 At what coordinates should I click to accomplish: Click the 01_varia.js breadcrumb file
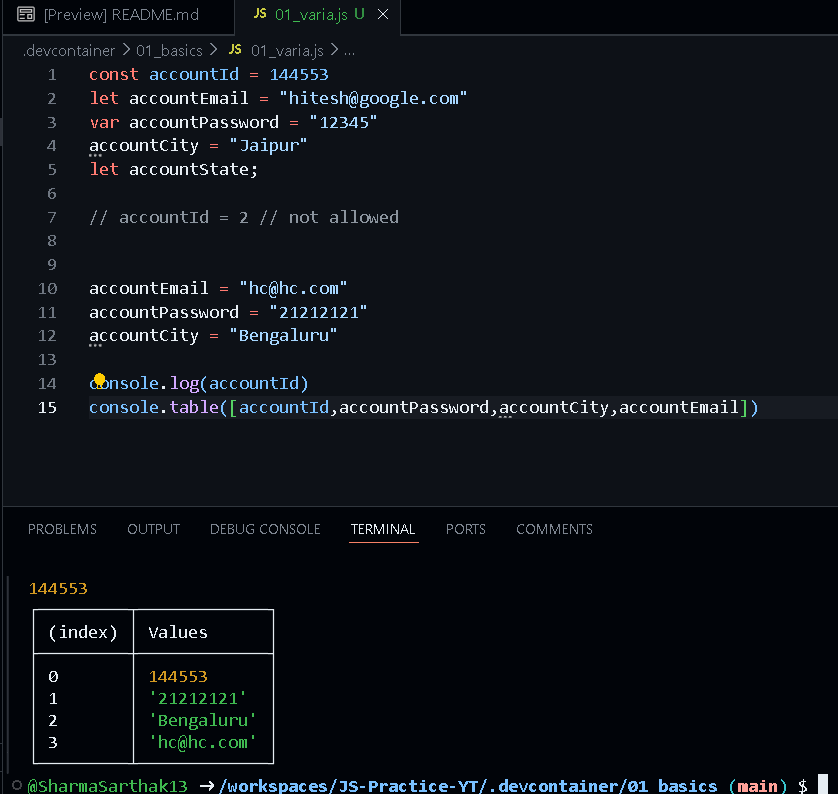[287, 51]
